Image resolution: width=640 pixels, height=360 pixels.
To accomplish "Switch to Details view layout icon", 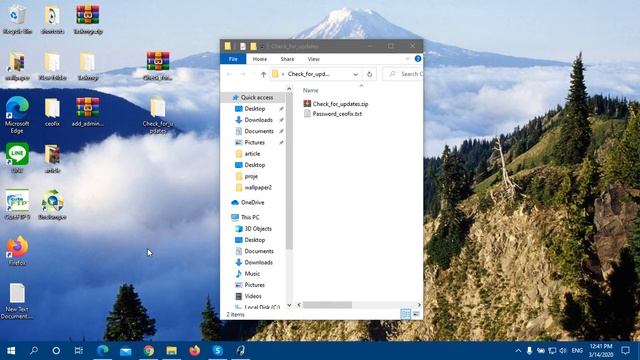I will pyautogui.click(x=405, y=313).
